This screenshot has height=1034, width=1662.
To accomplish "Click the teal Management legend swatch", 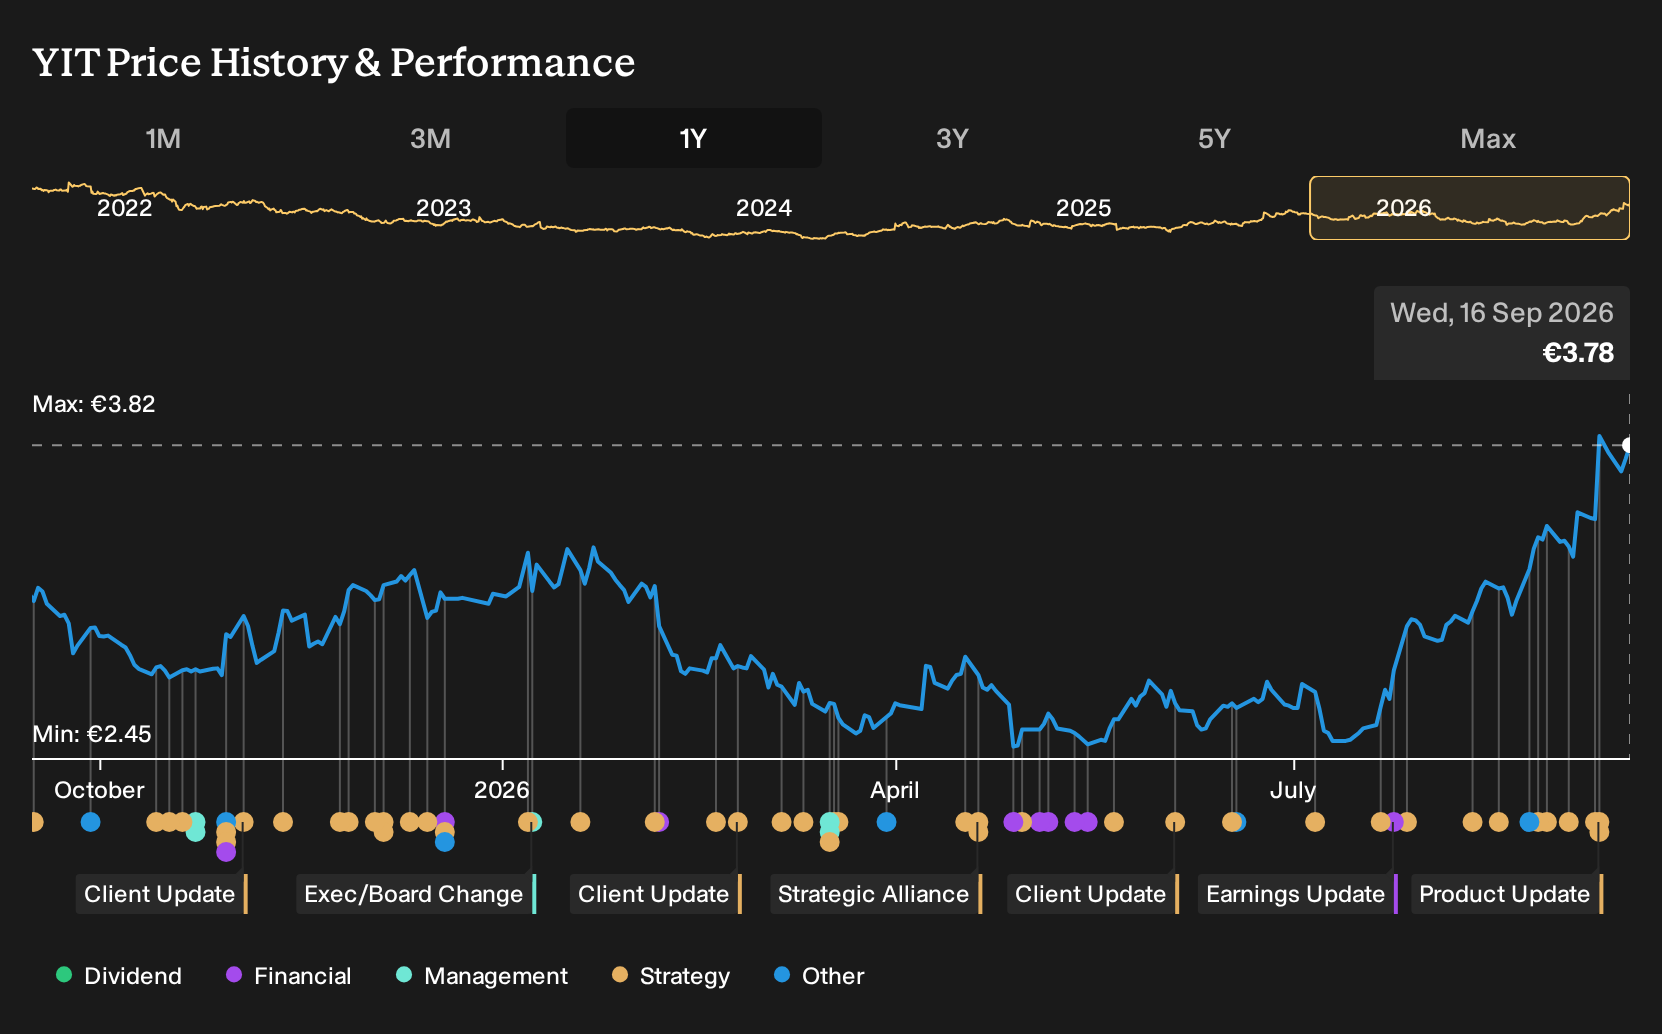I will [404, 975].
